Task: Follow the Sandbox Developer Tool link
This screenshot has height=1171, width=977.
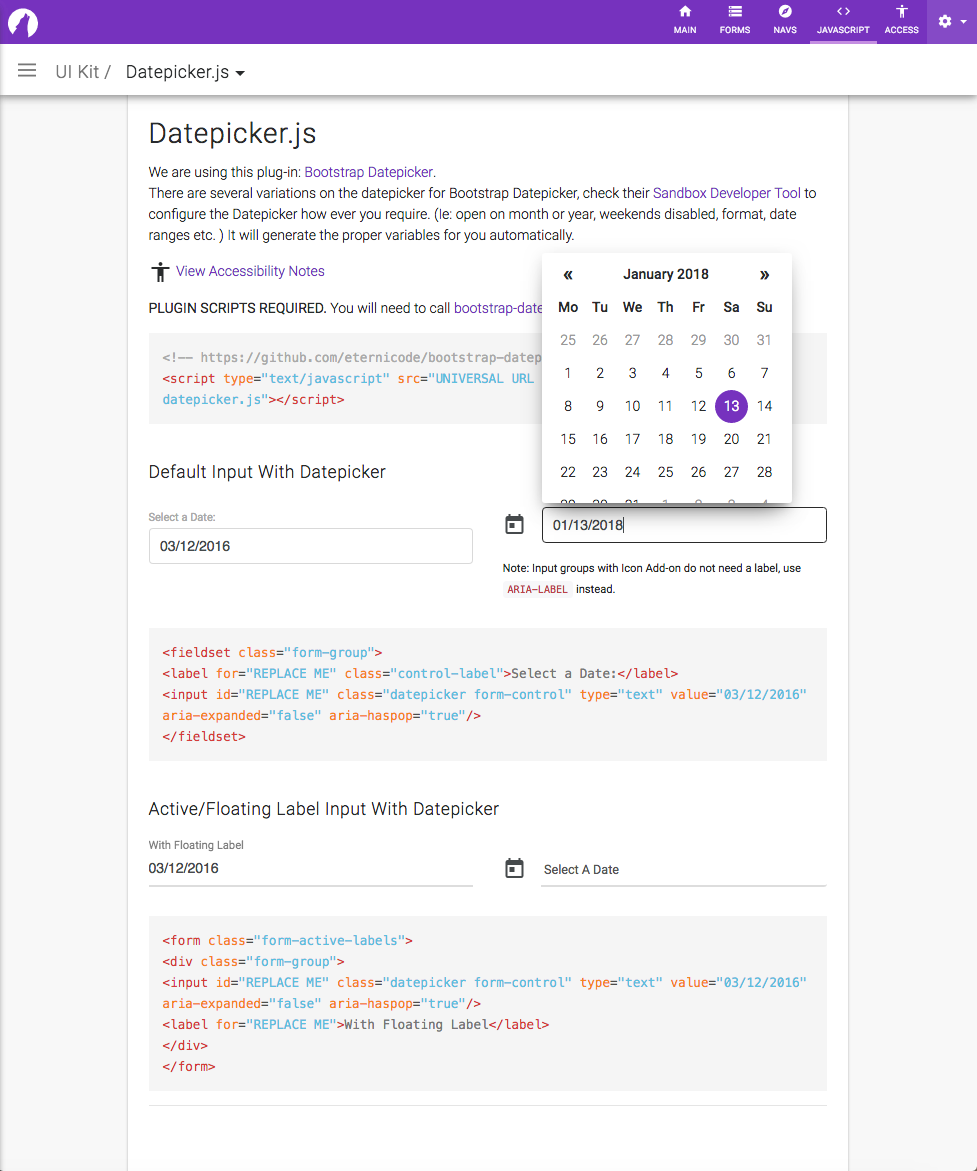Action: (x=727, y=193)
